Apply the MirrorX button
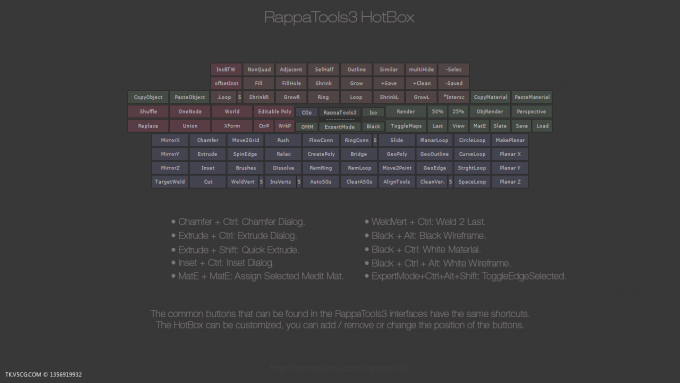Screen dimensions: 680x383 [x=170, y=140]
